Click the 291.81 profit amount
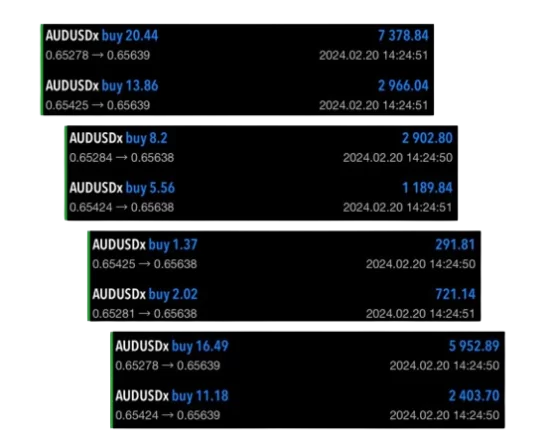The image size is (550, 447). (x=455, y=244)
